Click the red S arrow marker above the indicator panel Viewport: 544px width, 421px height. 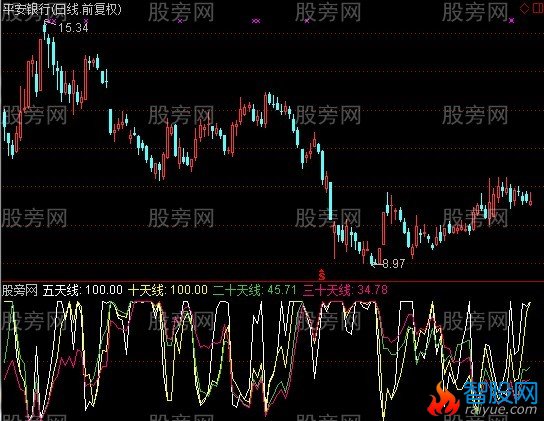322,274
